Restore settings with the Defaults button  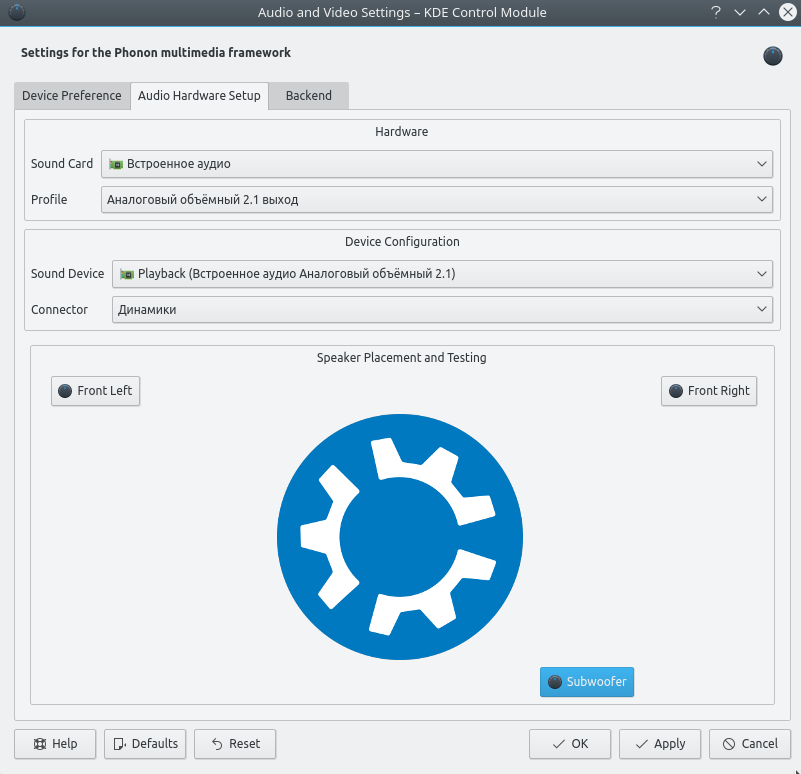click(145, 744)
